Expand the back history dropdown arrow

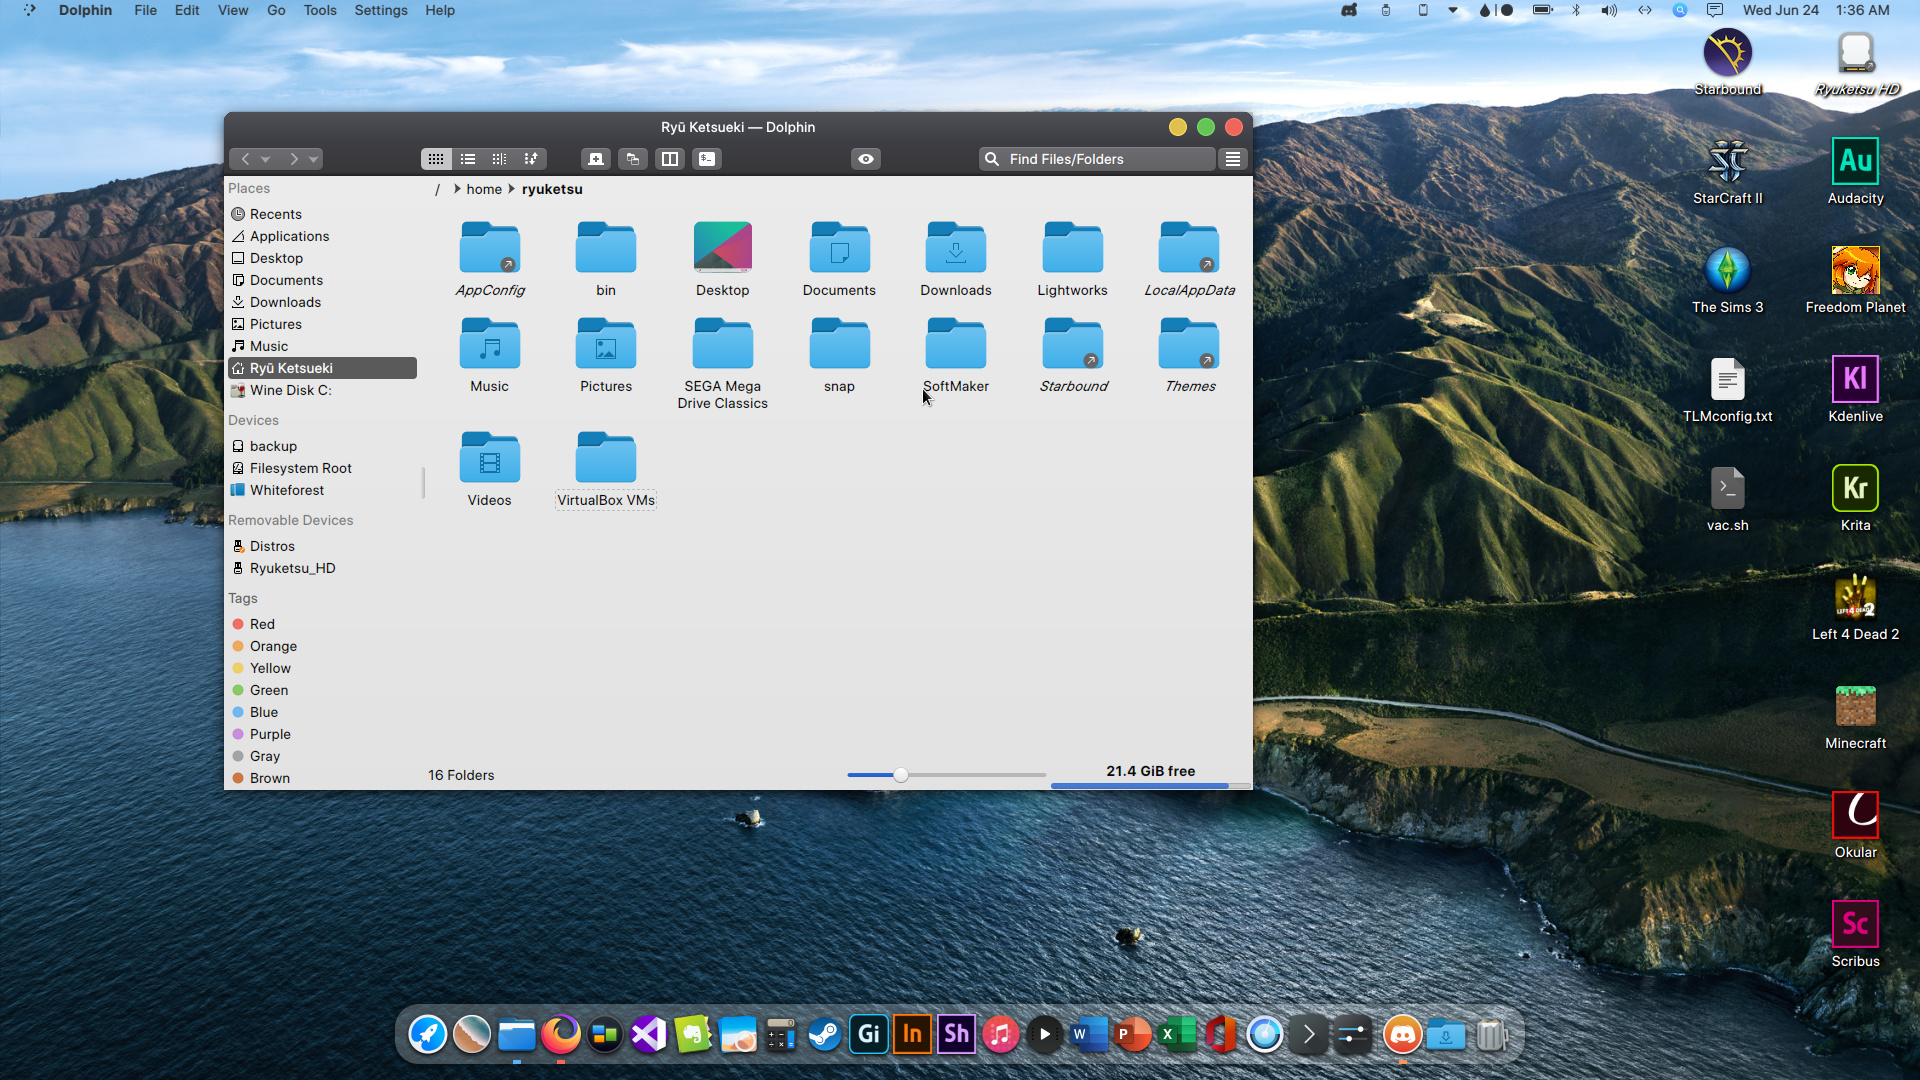point(266,159)
